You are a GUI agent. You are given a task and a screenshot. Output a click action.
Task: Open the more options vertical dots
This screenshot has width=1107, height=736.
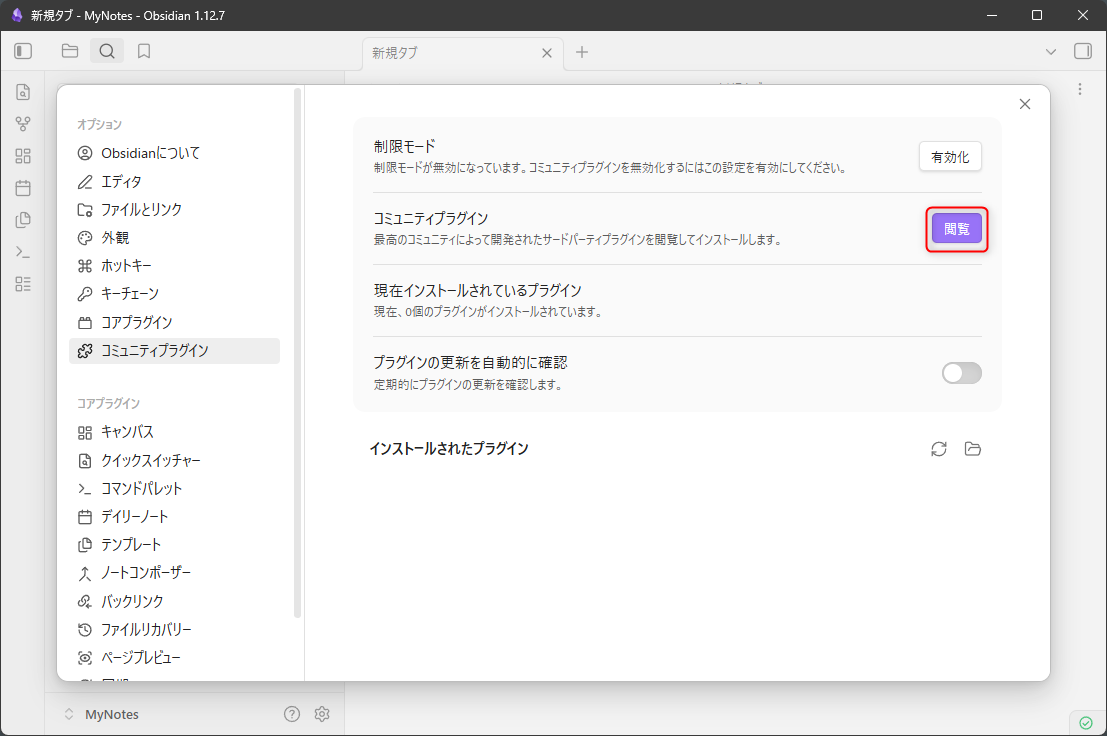(1079, 89)
